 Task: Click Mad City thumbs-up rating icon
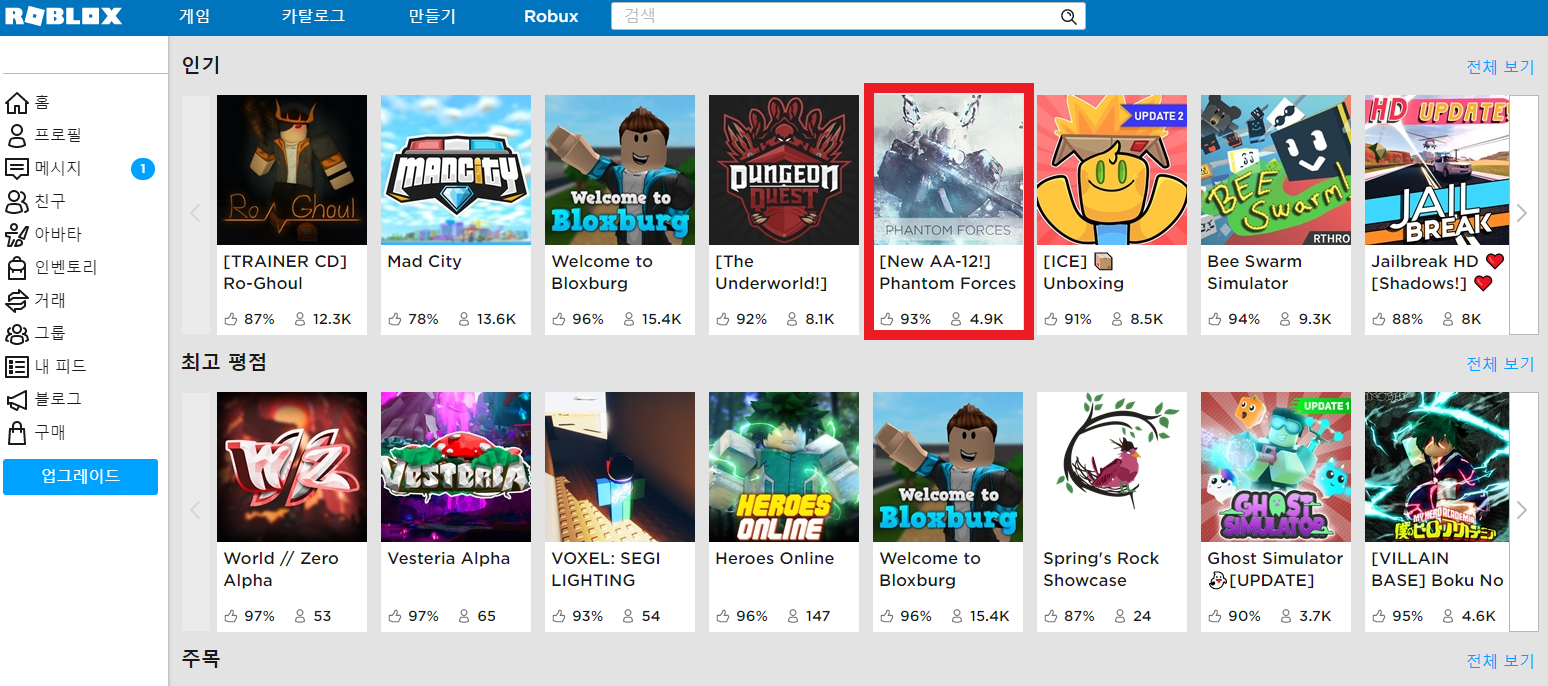pos(394,319)
